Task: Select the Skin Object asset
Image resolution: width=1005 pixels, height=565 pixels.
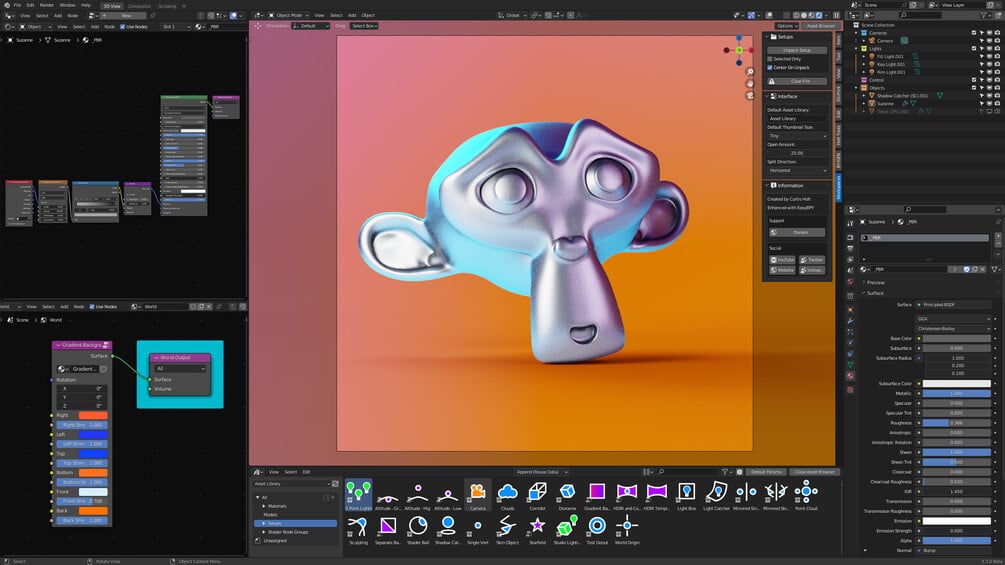Action: [508, 529]
